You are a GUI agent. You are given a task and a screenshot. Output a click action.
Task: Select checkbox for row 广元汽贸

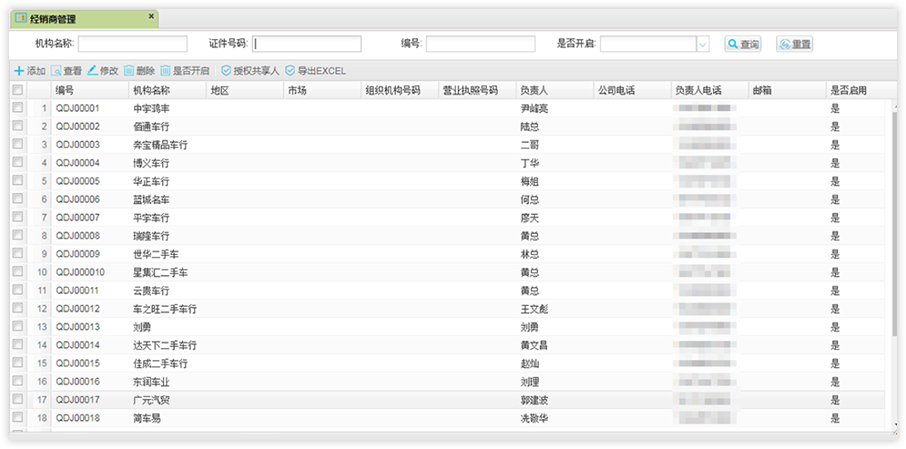(17, 400)
